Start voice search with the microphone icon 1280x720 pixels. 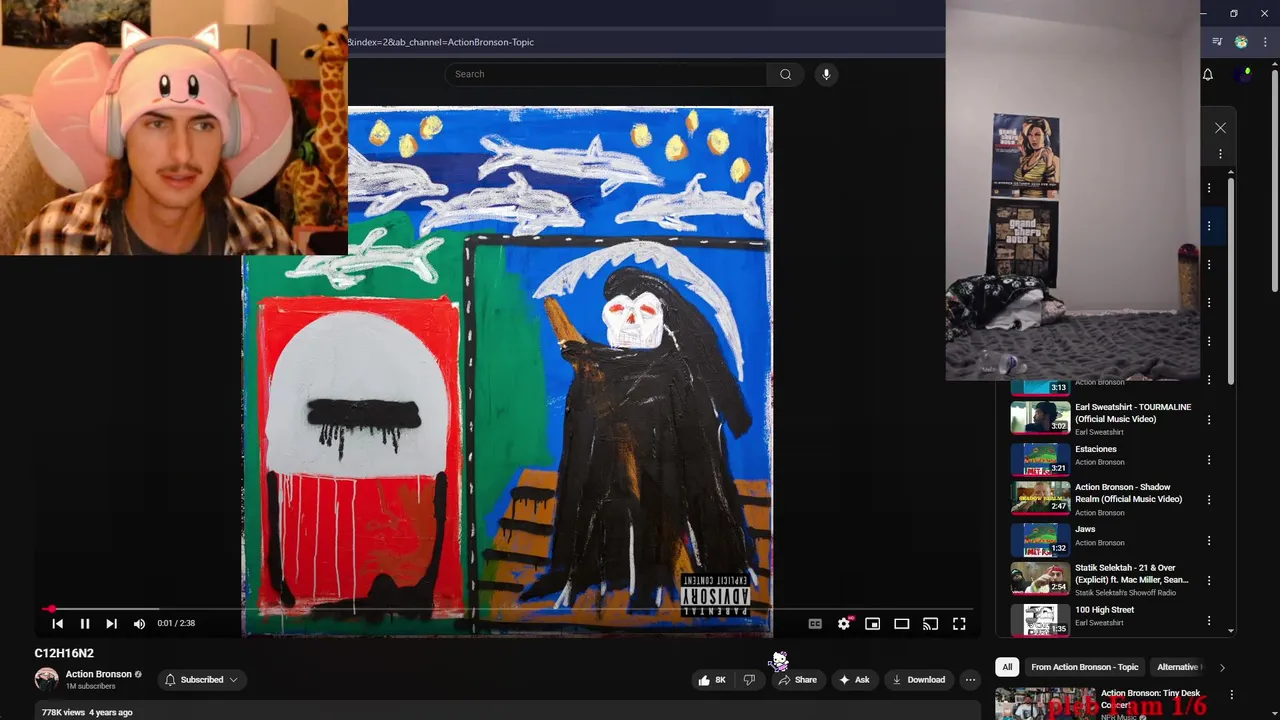826,74
